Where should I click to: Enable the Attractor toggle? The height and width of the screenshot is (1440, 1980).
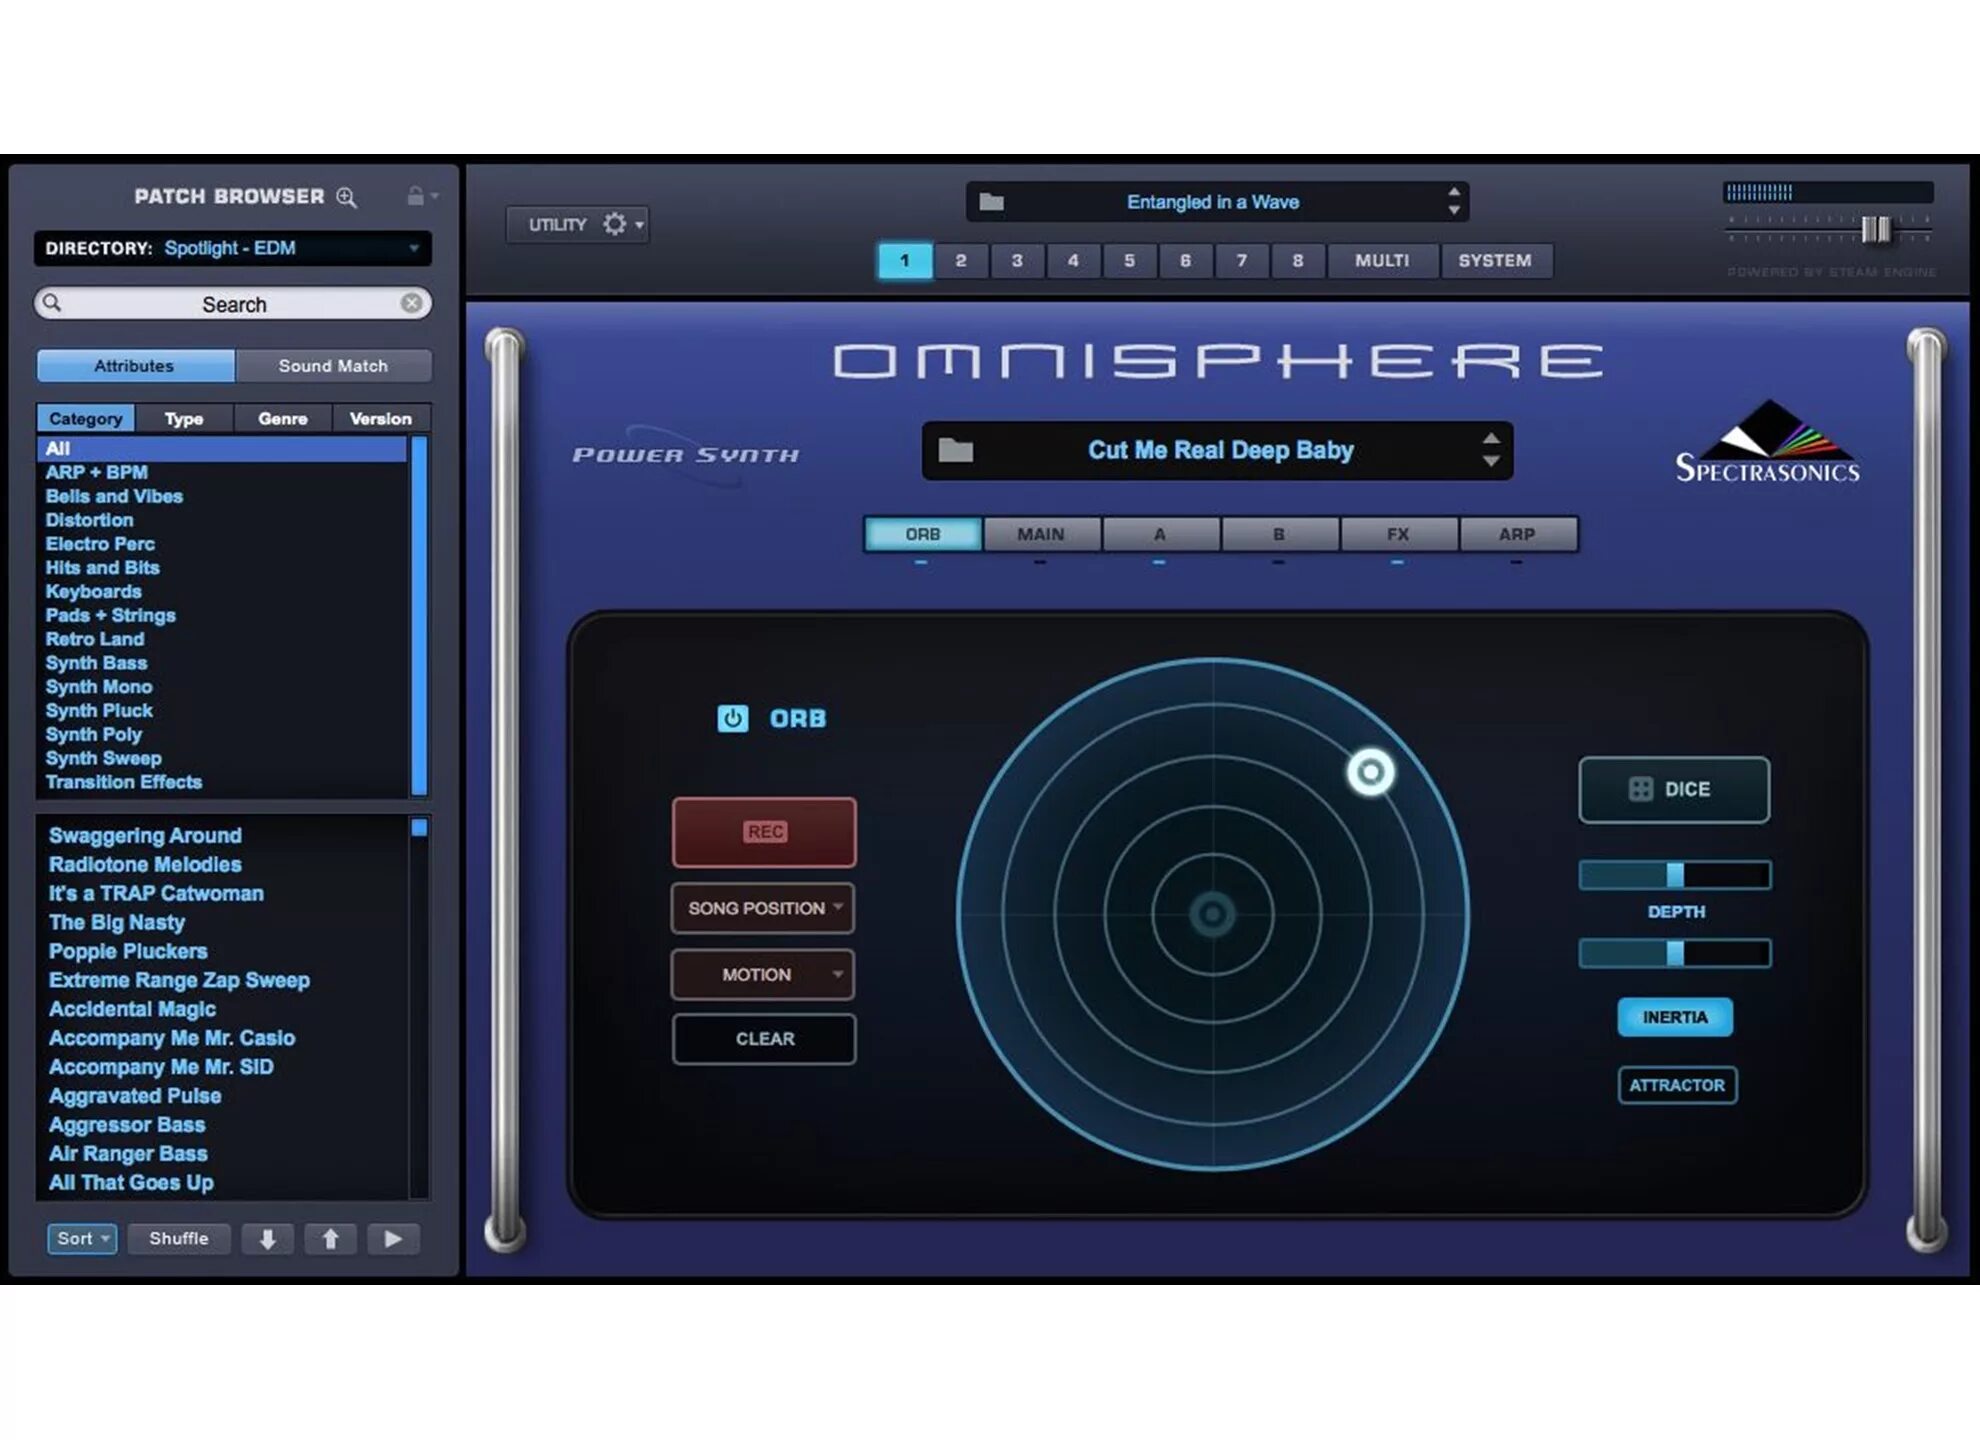[x=1677, y=1085]
